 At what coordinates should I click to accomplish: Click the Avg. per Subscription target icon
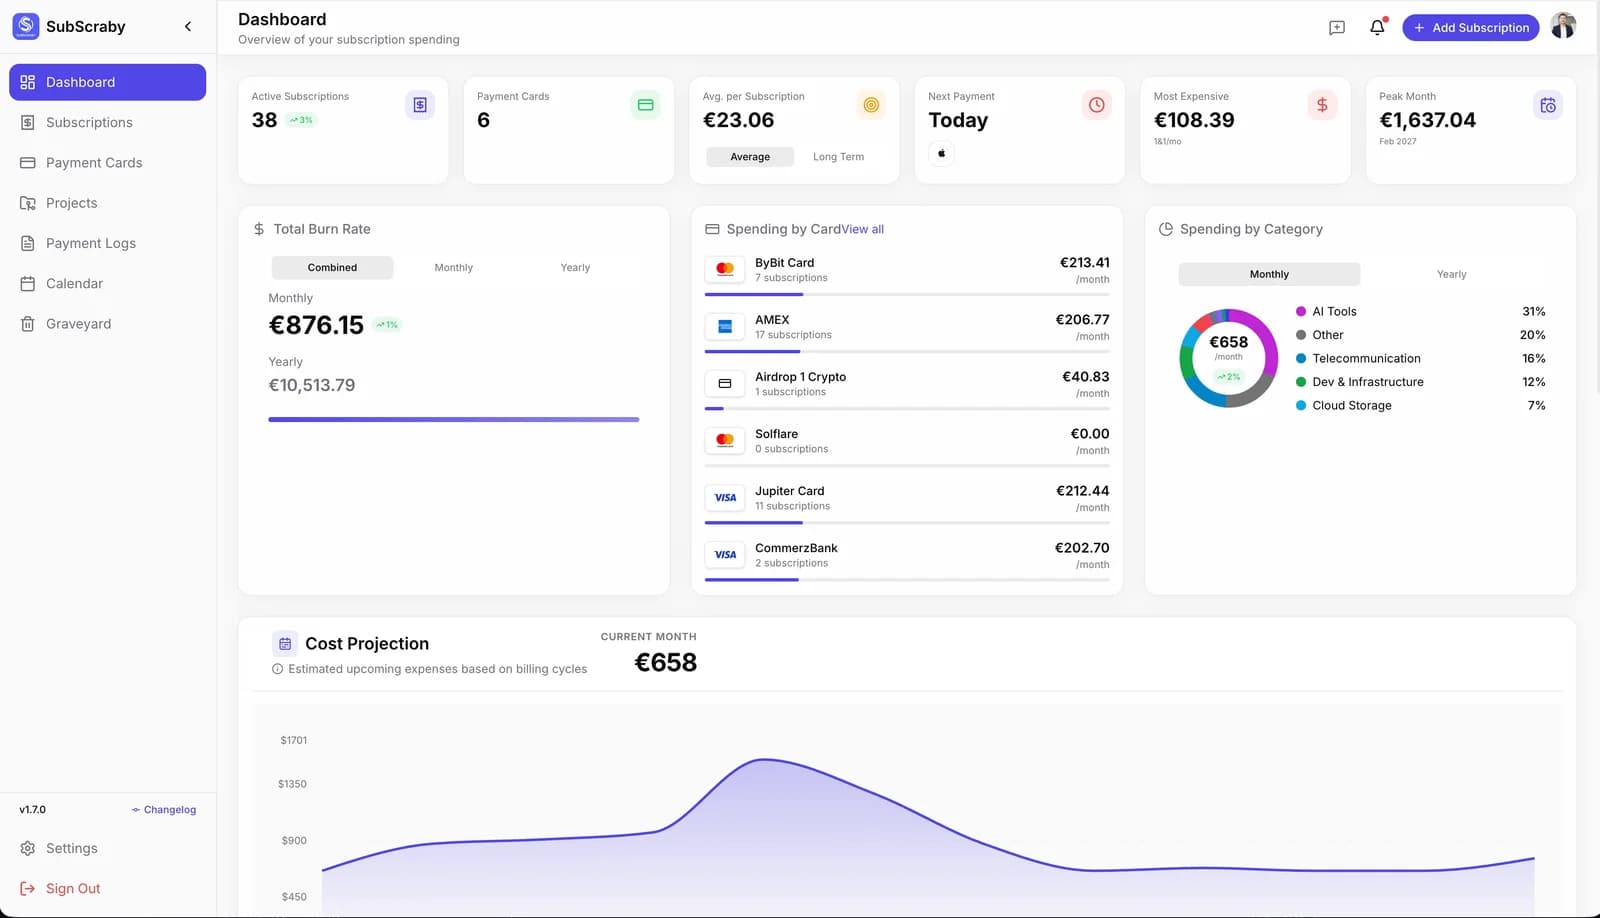871,105
